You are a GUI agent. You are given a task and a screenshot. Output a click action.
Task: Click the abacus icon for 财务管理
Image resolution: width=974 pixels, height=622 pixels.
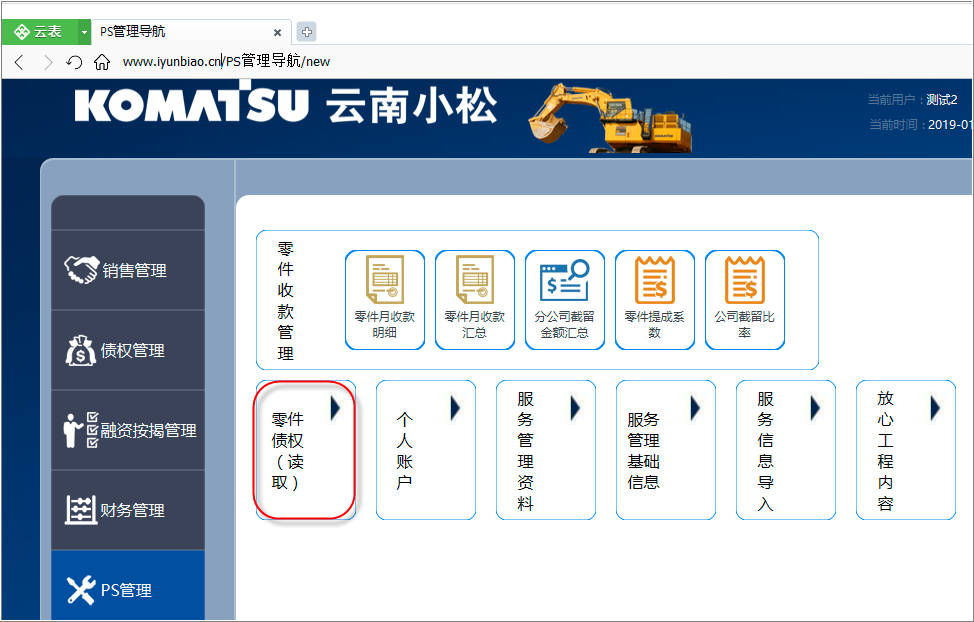(x=81, y=510)
